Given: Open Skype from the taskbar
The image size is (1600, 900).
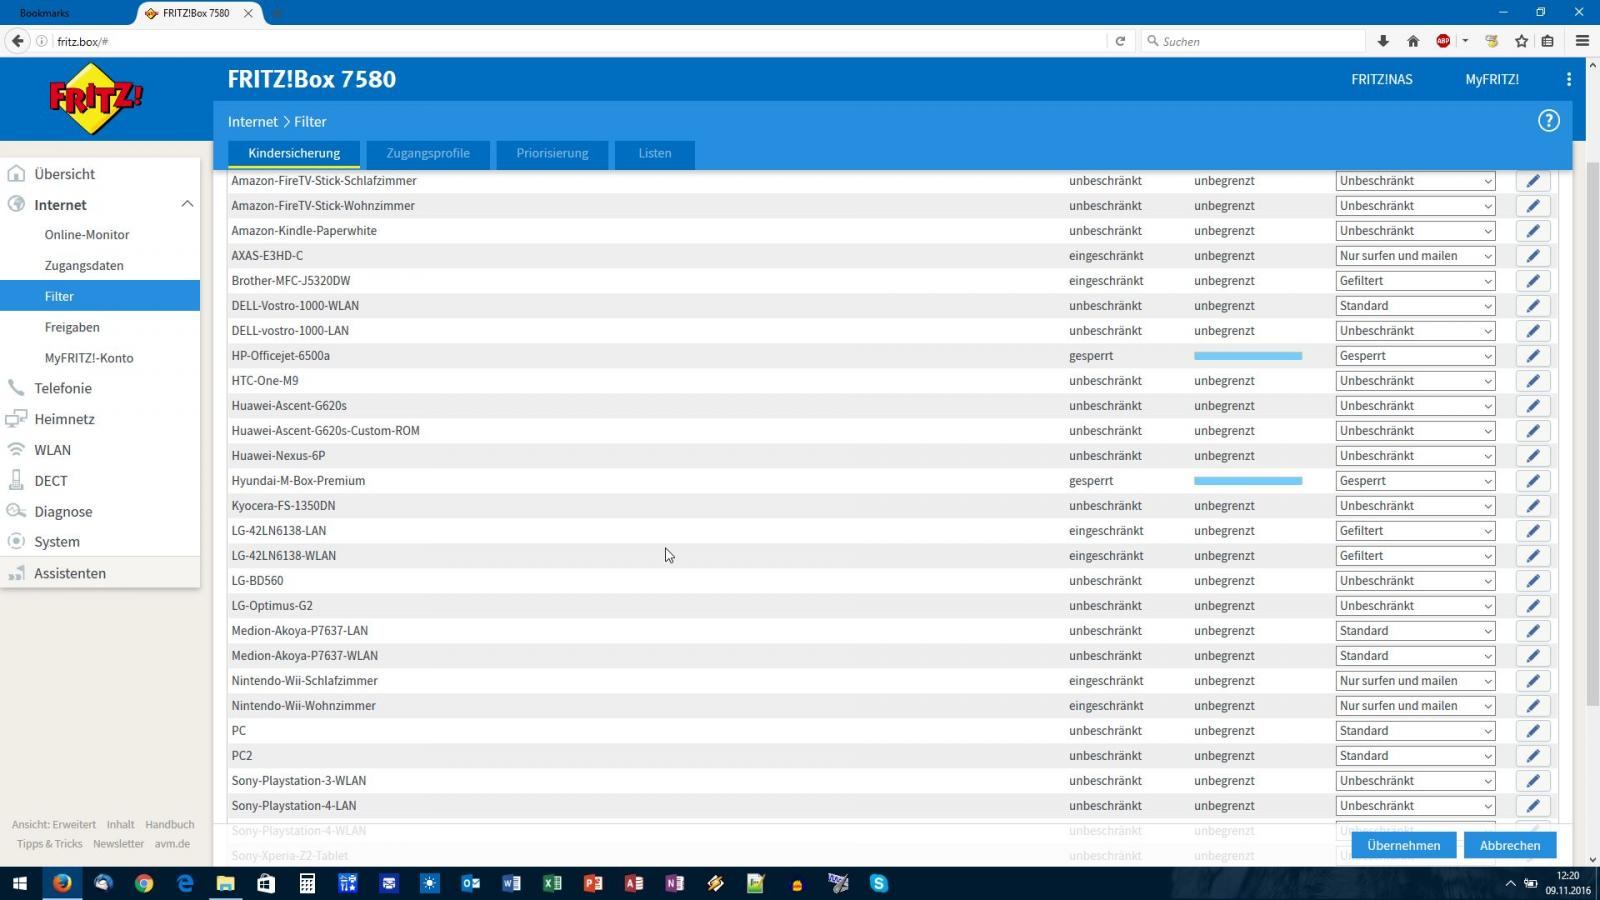Looking at the screenshot, I should click(879, 883).
